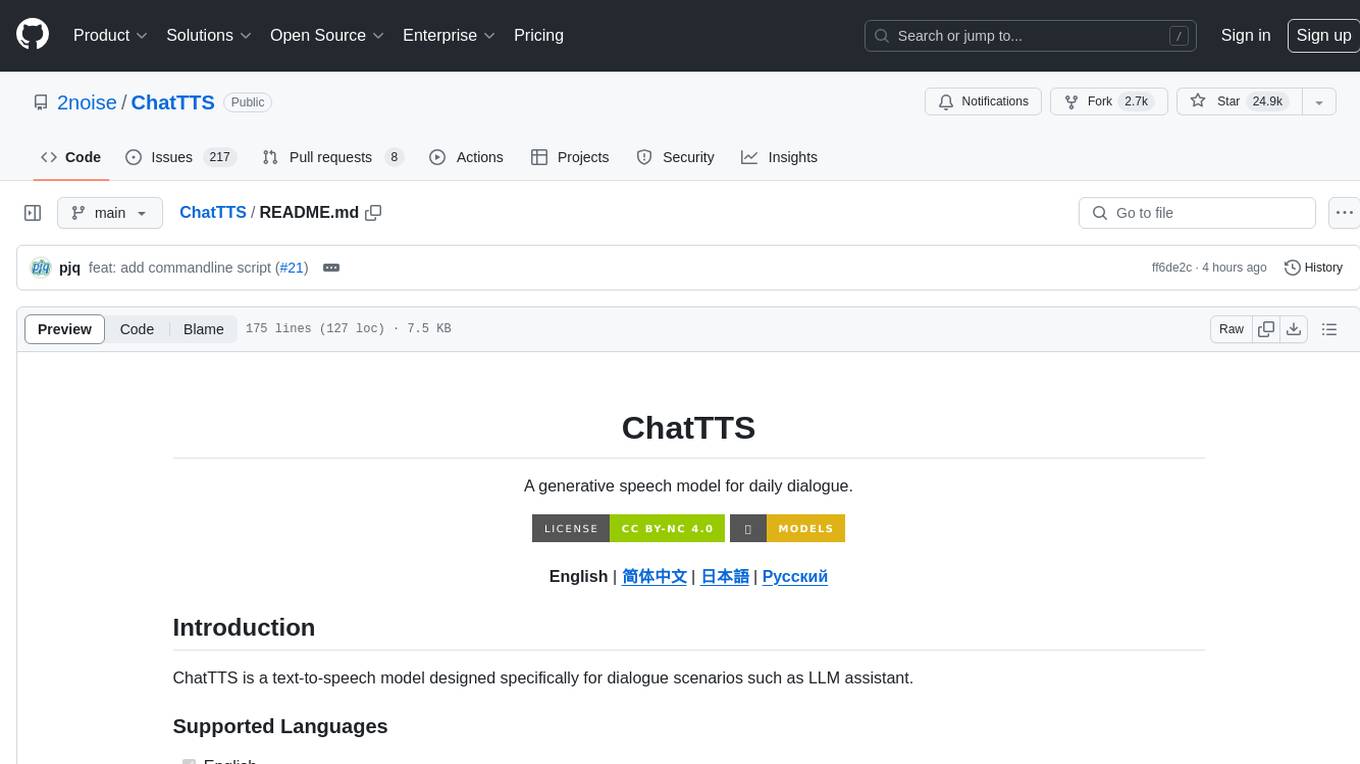
Task: Copy raw file contents
Action: [x=1266, y=329]
